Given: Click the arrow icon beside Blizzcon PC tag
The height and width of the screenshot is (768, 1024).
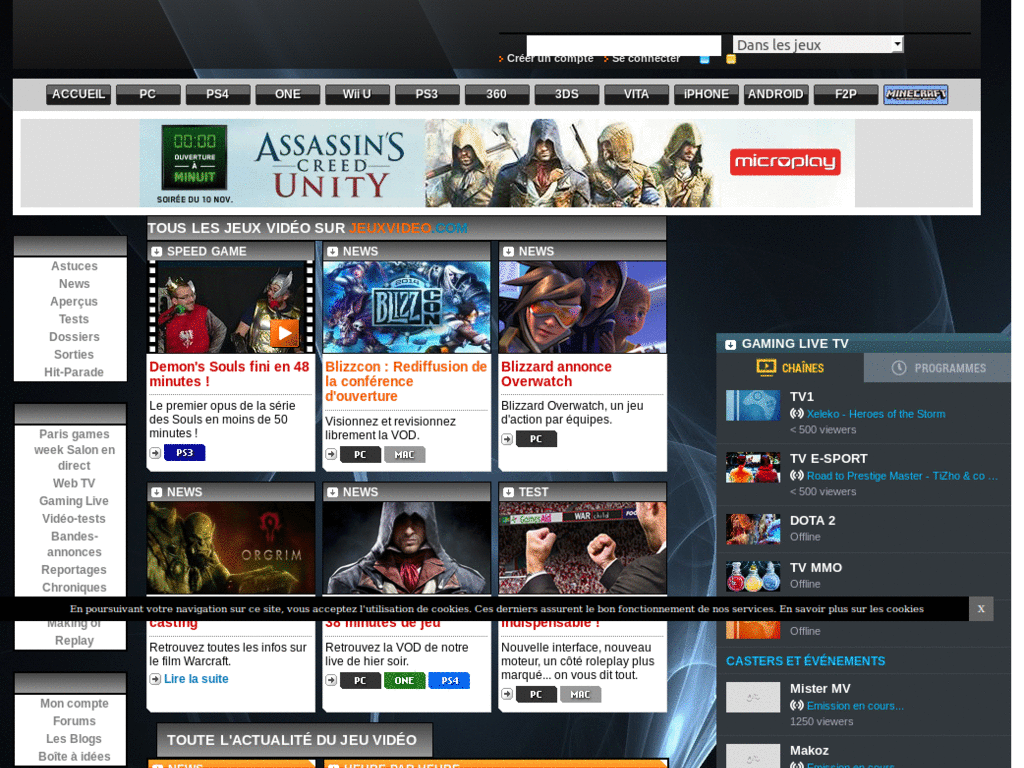Looking at the screenshot, I should 331,455.
